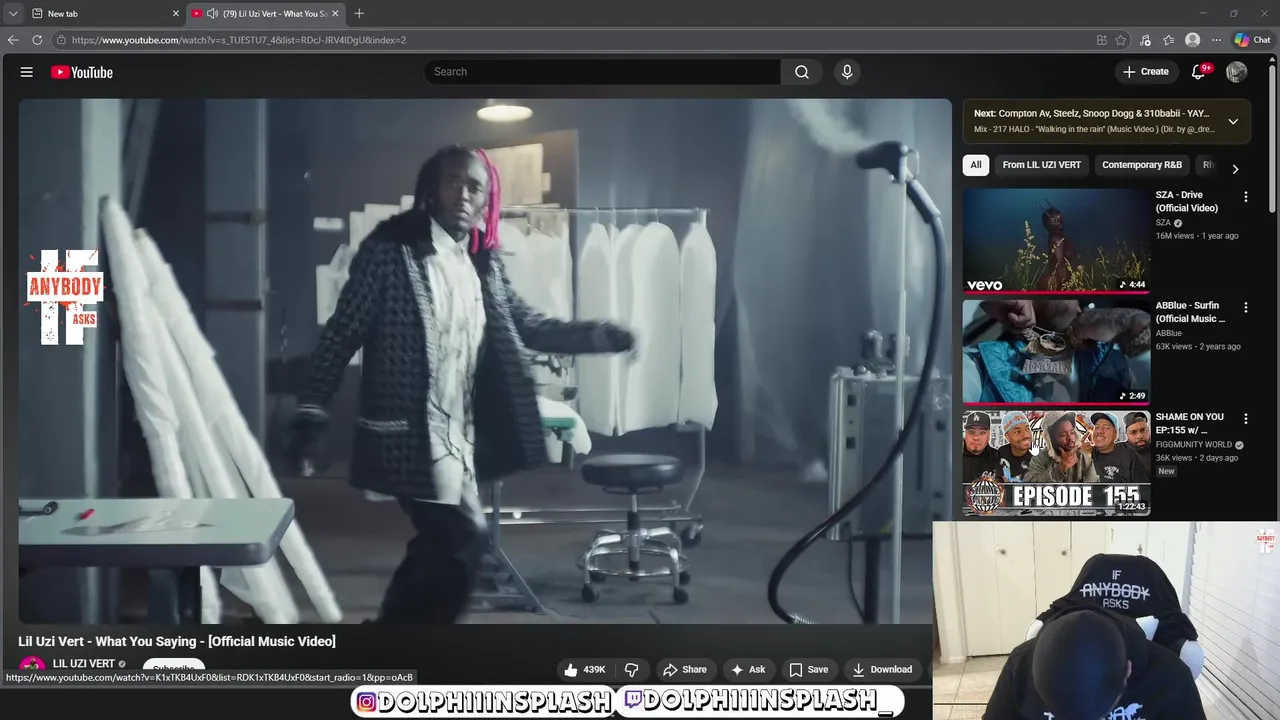Open the browser apps icon in address bar
1280x720 pixels.
point(1101,40)
